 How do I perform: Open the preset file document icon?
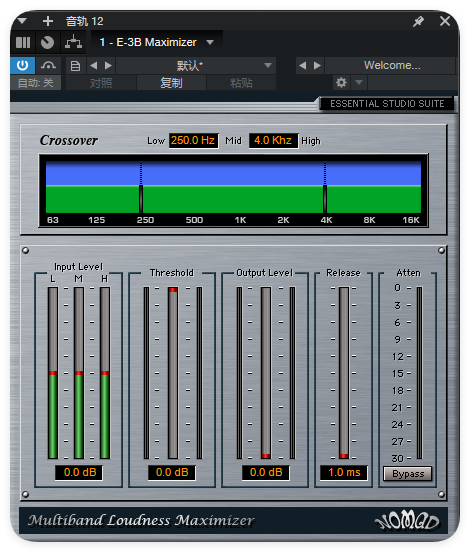pos(75,66)
